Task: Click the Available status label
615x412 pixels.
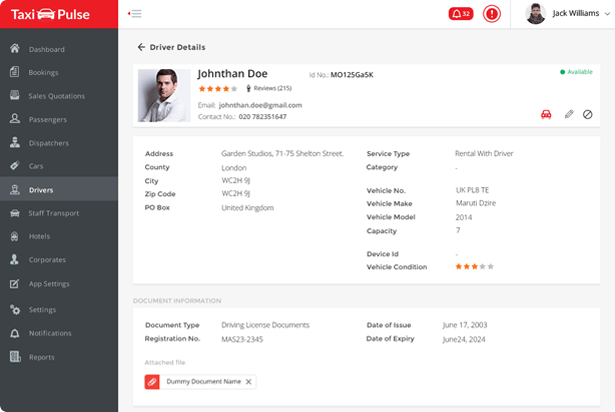Action: pos(580,72)
